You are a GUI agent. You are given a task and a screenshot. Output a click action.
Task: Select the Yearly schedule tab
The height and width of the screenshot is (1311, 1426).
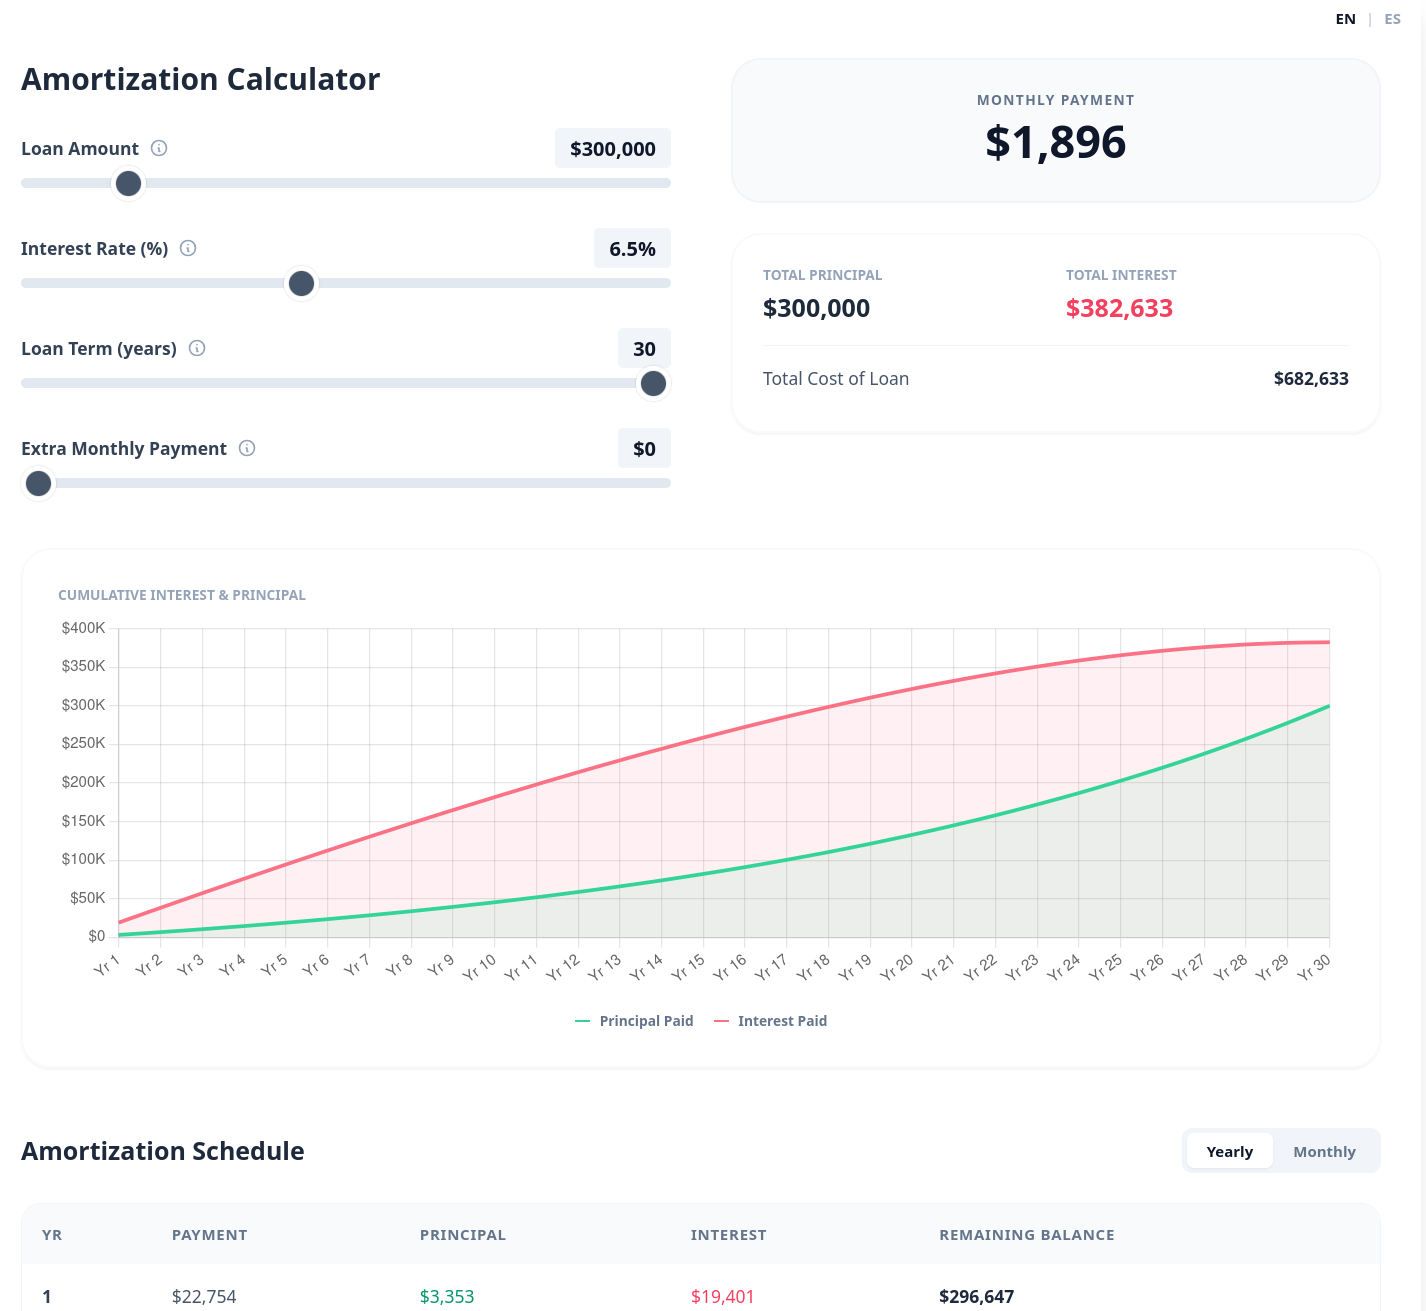pyautogui.click(x=1229, y=1151)
